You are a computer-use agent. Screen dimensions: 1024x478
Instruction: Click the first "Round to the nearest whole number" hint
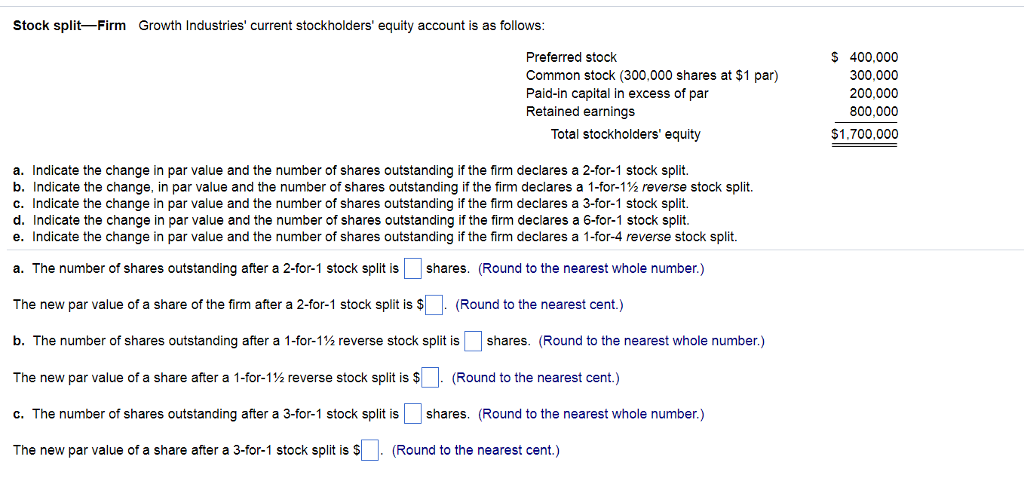592,268
